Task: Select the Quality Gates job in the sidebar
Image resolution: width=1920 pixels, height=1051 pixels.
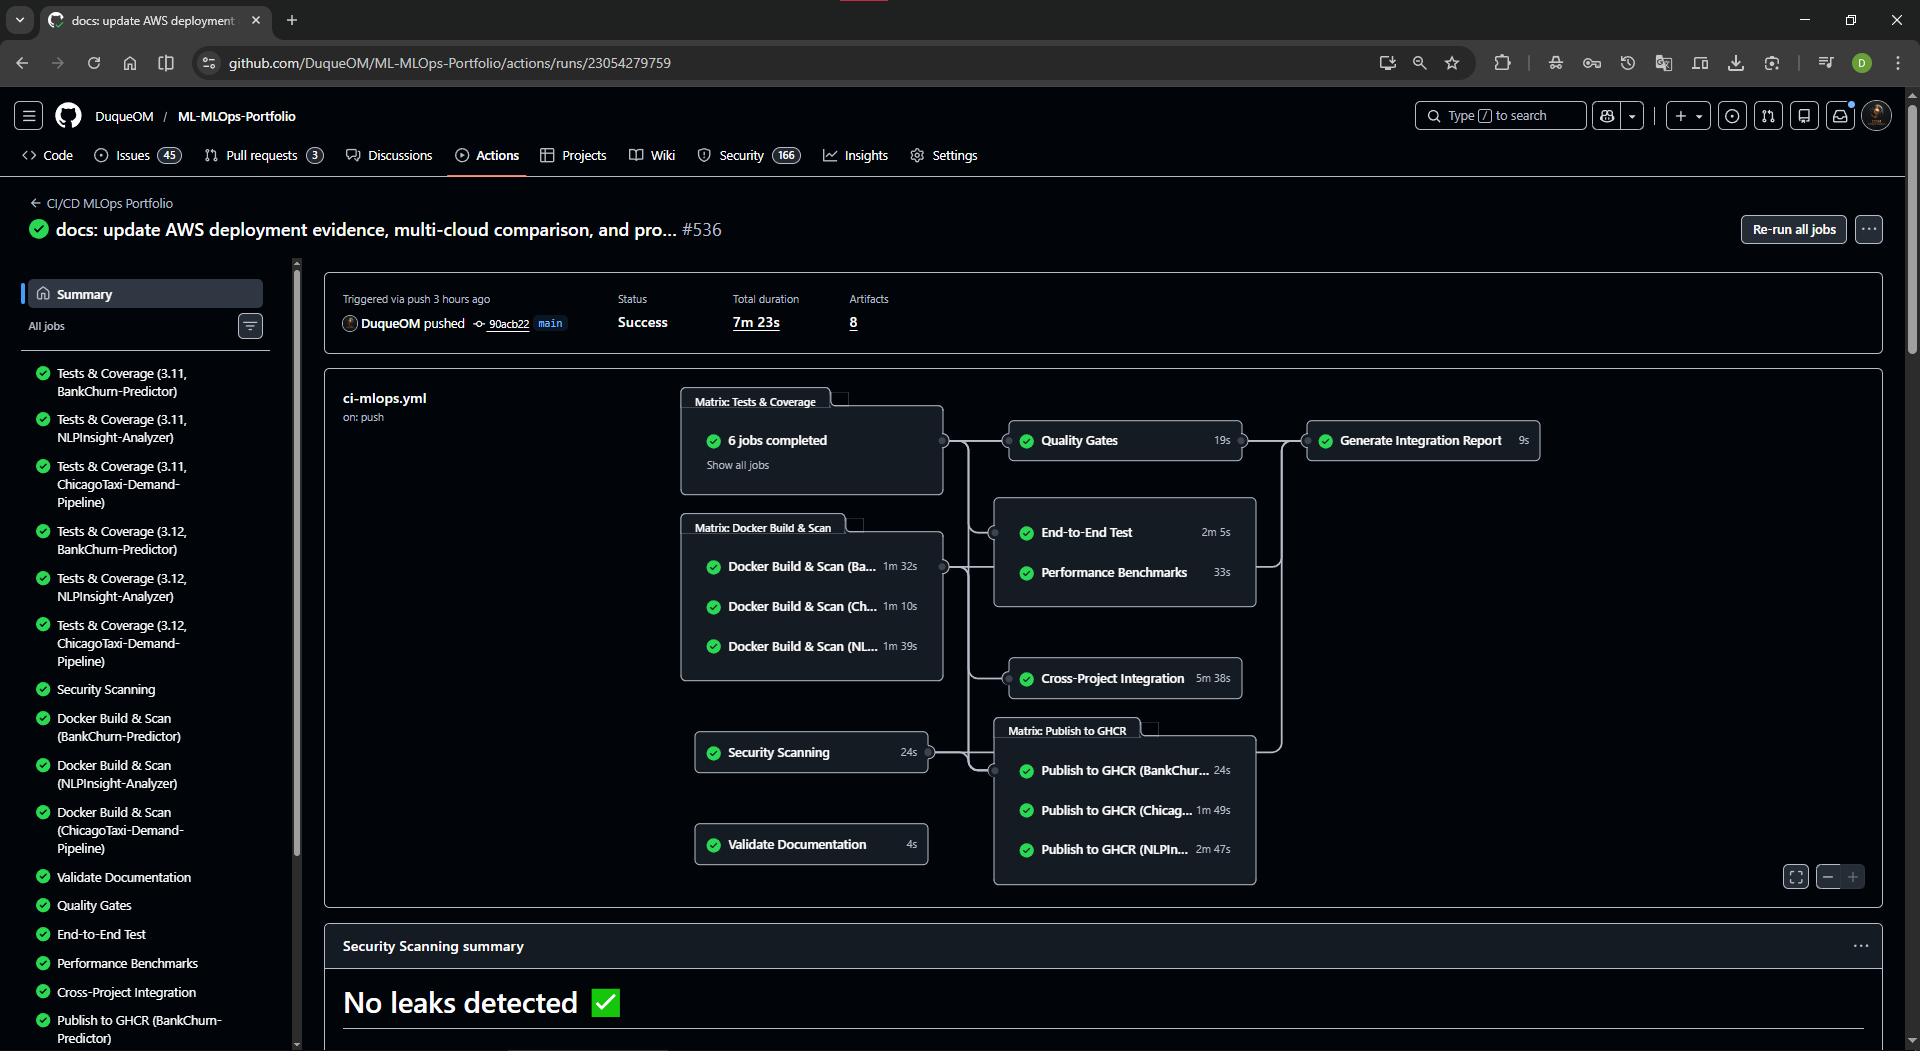Action: pos(94,905)
